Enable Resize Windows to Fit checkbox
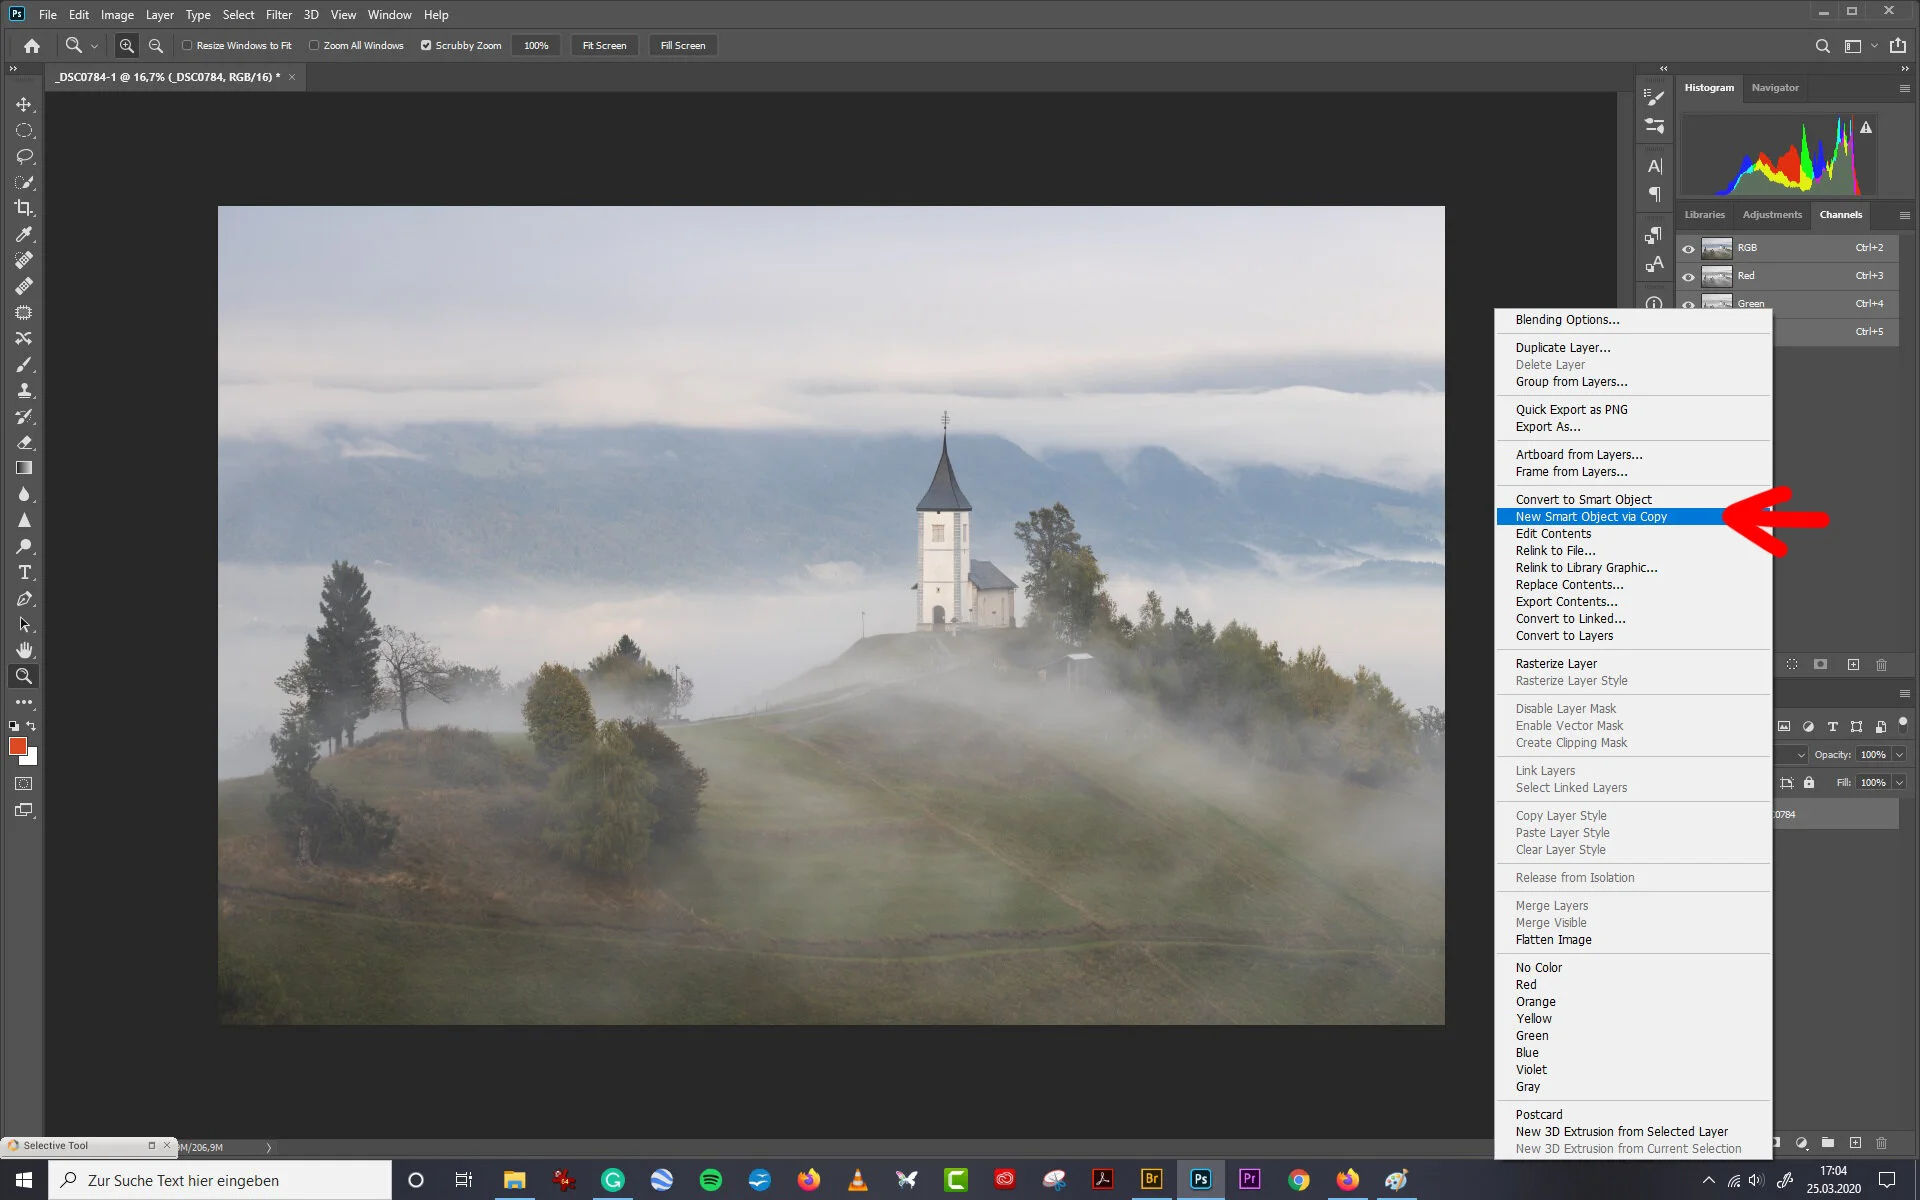This screenshot has height=1200, width=1920. point(187,45)
